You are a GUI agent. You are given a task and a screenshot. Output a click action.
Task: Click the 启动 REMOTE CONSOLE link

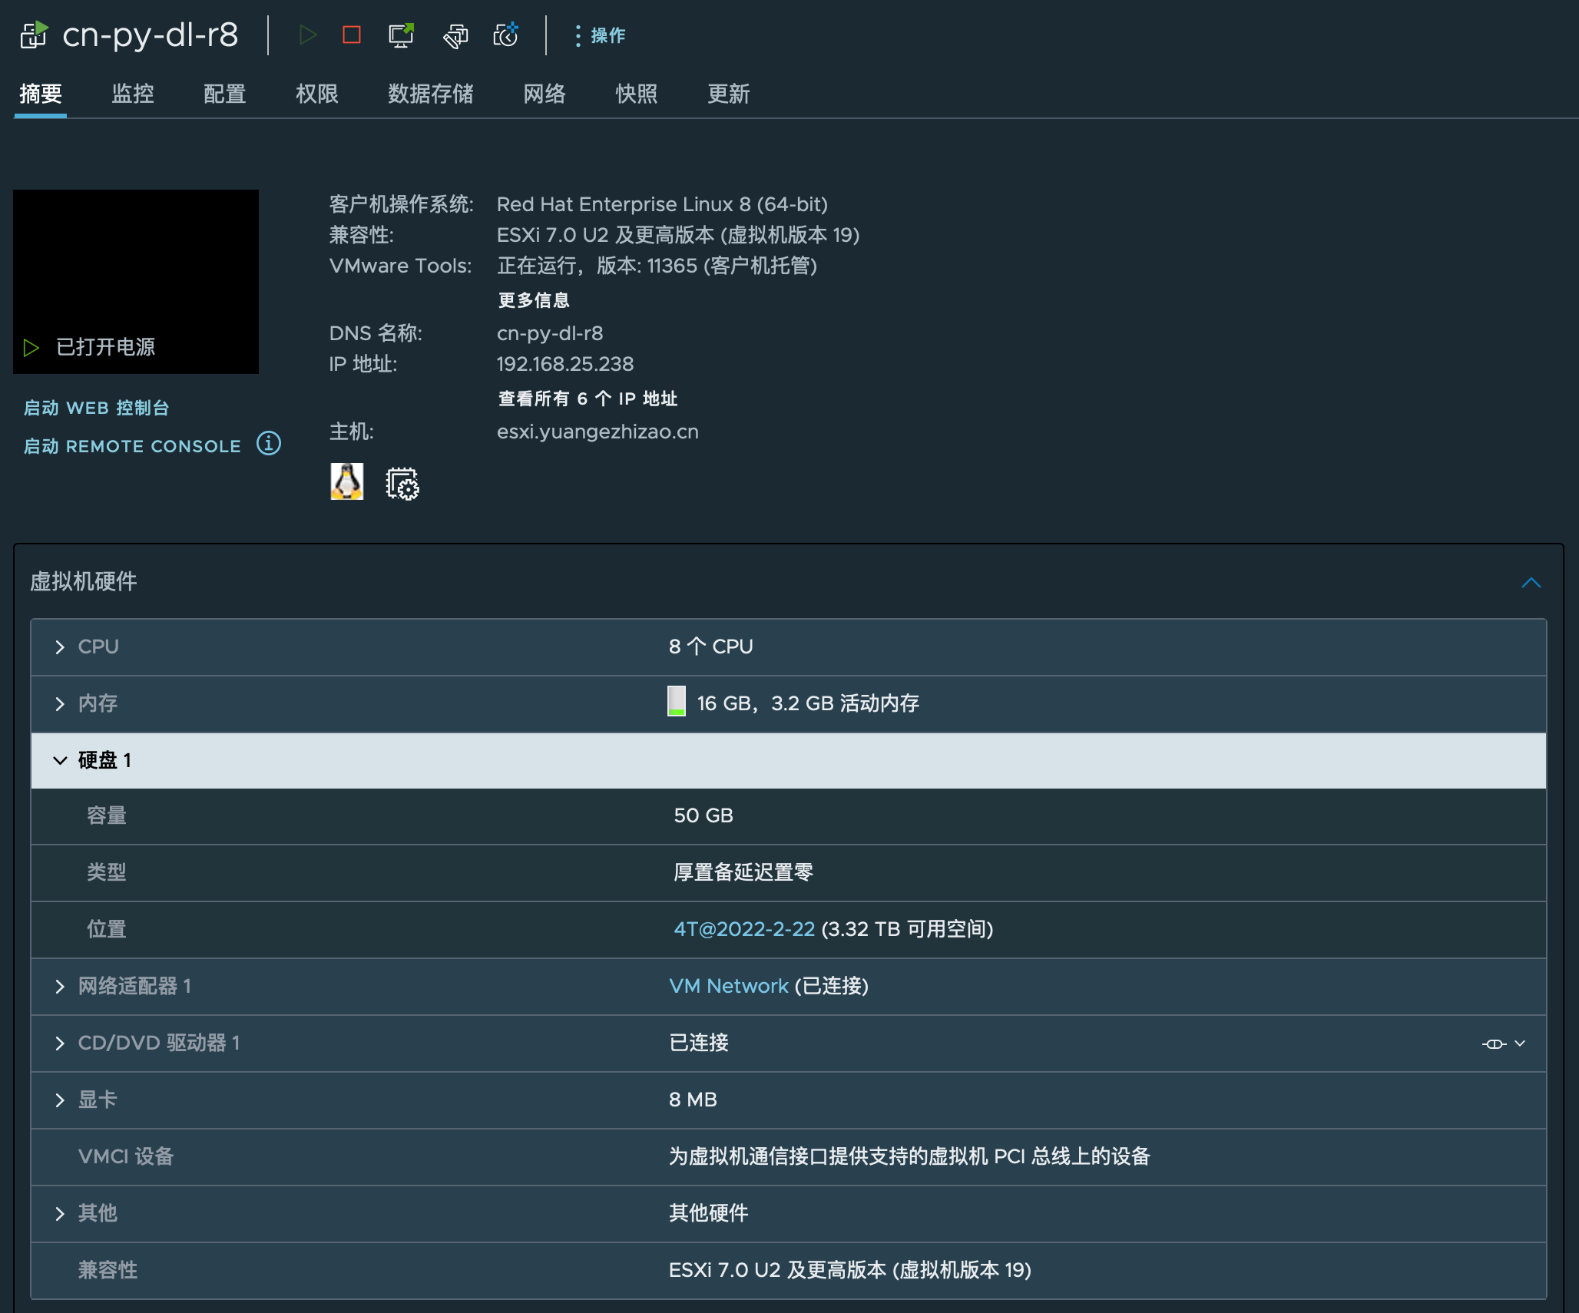(133, 446)
